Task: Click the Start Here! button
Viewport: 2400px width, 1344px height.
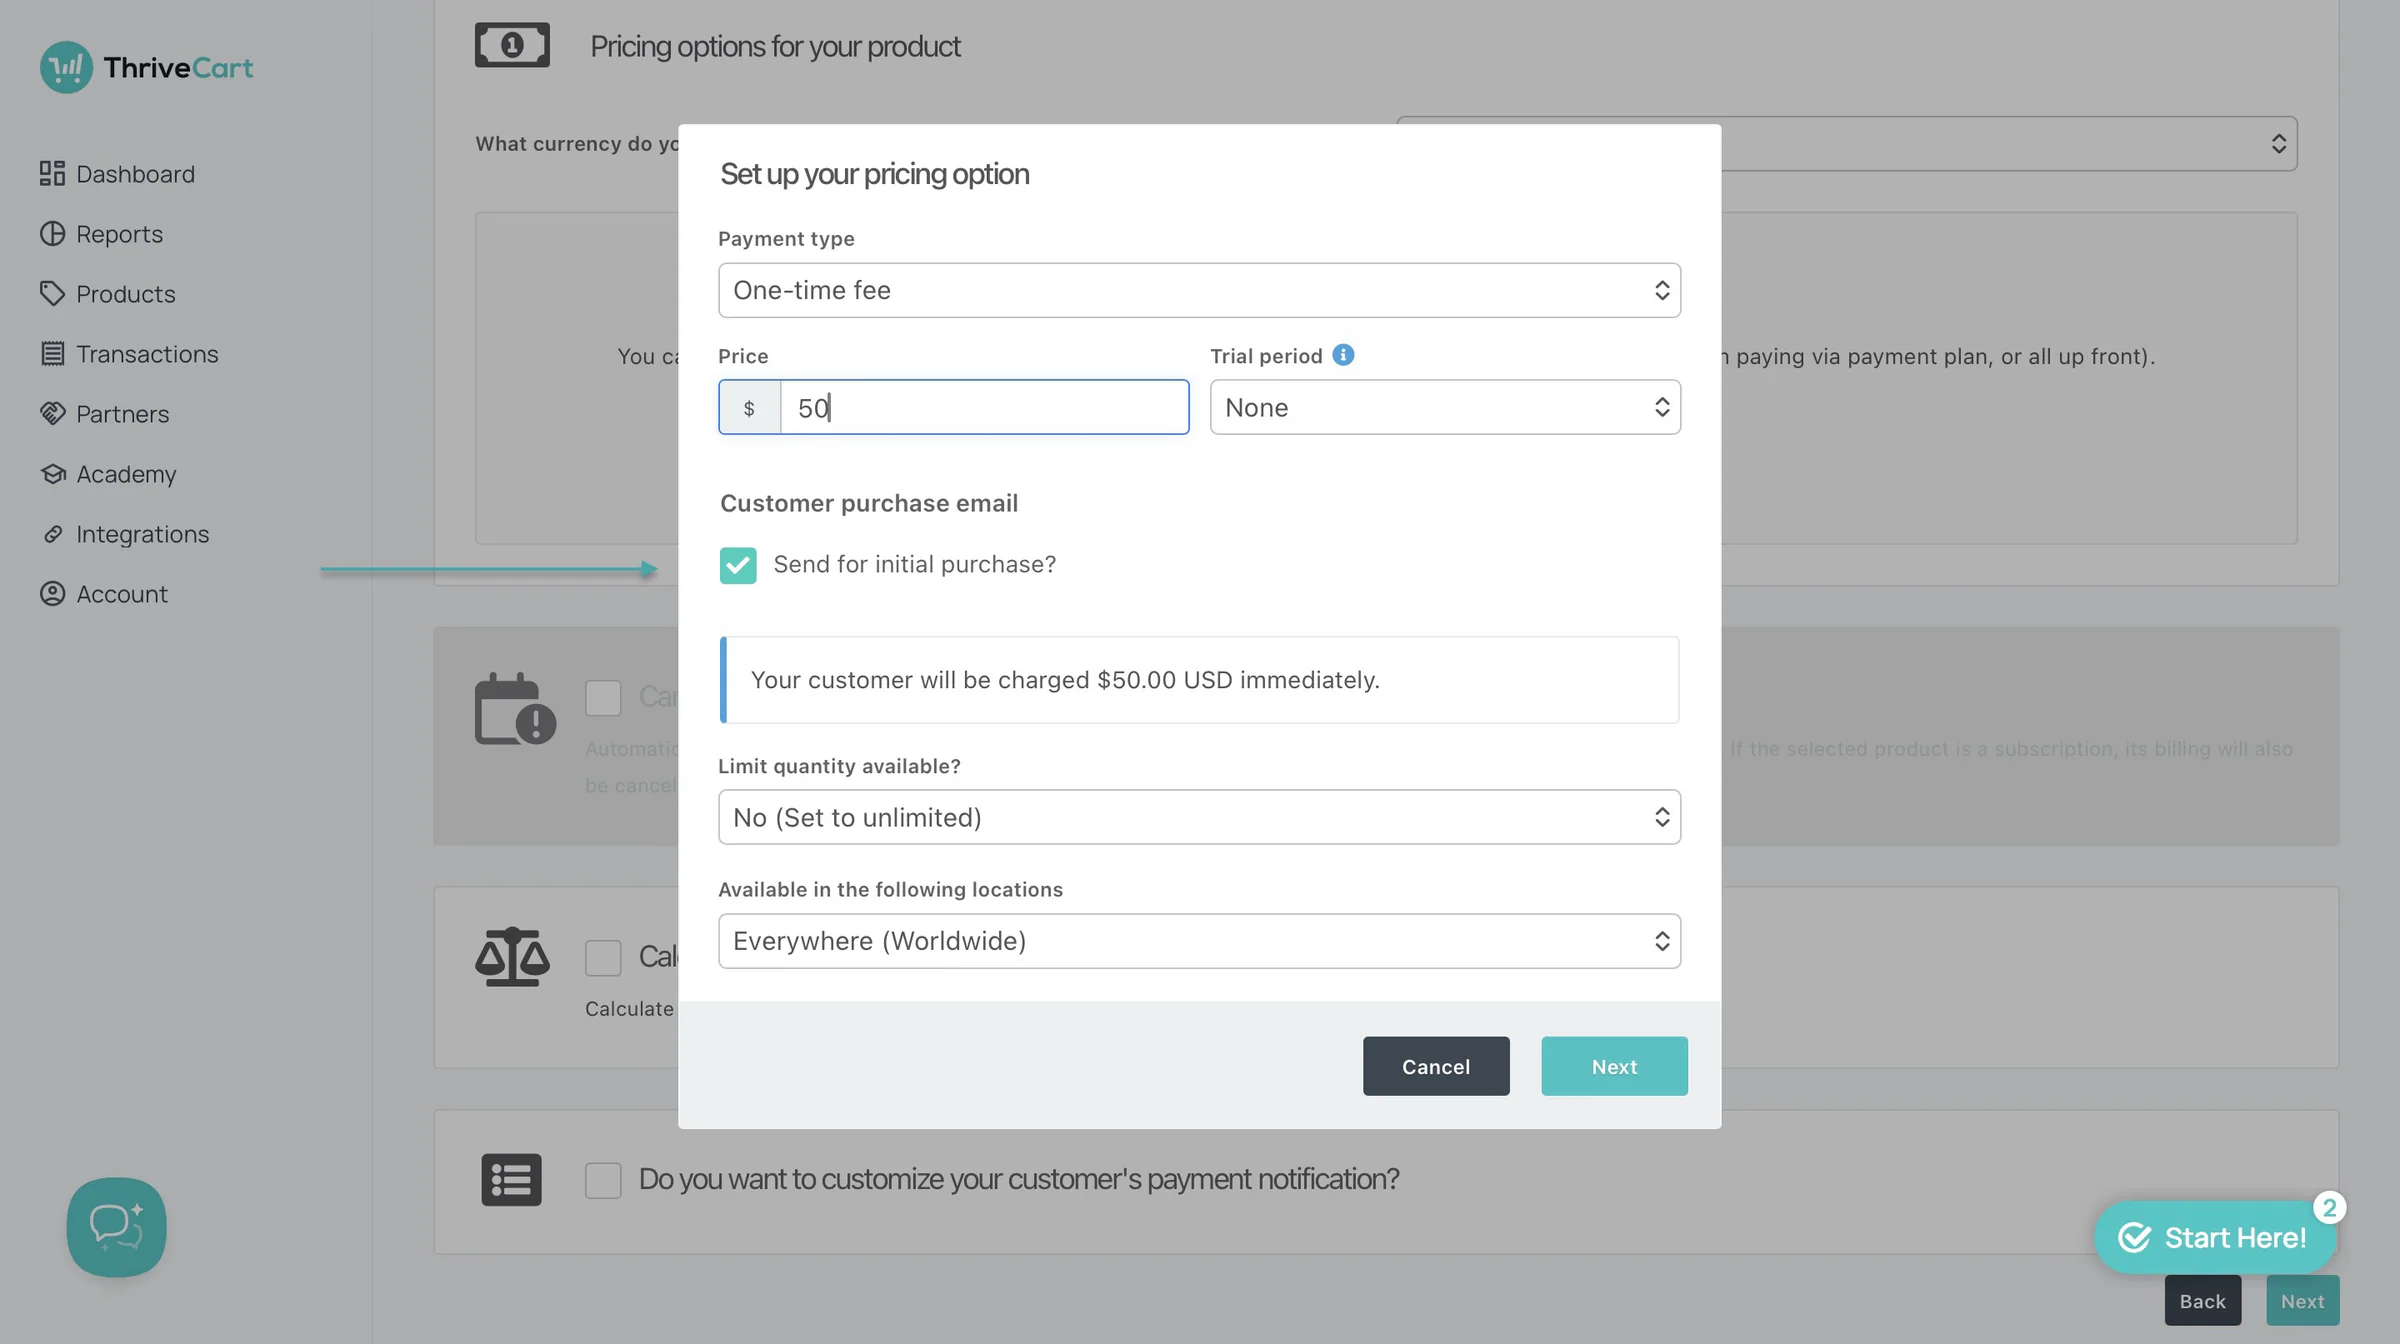Action: click(2215, 1237)
